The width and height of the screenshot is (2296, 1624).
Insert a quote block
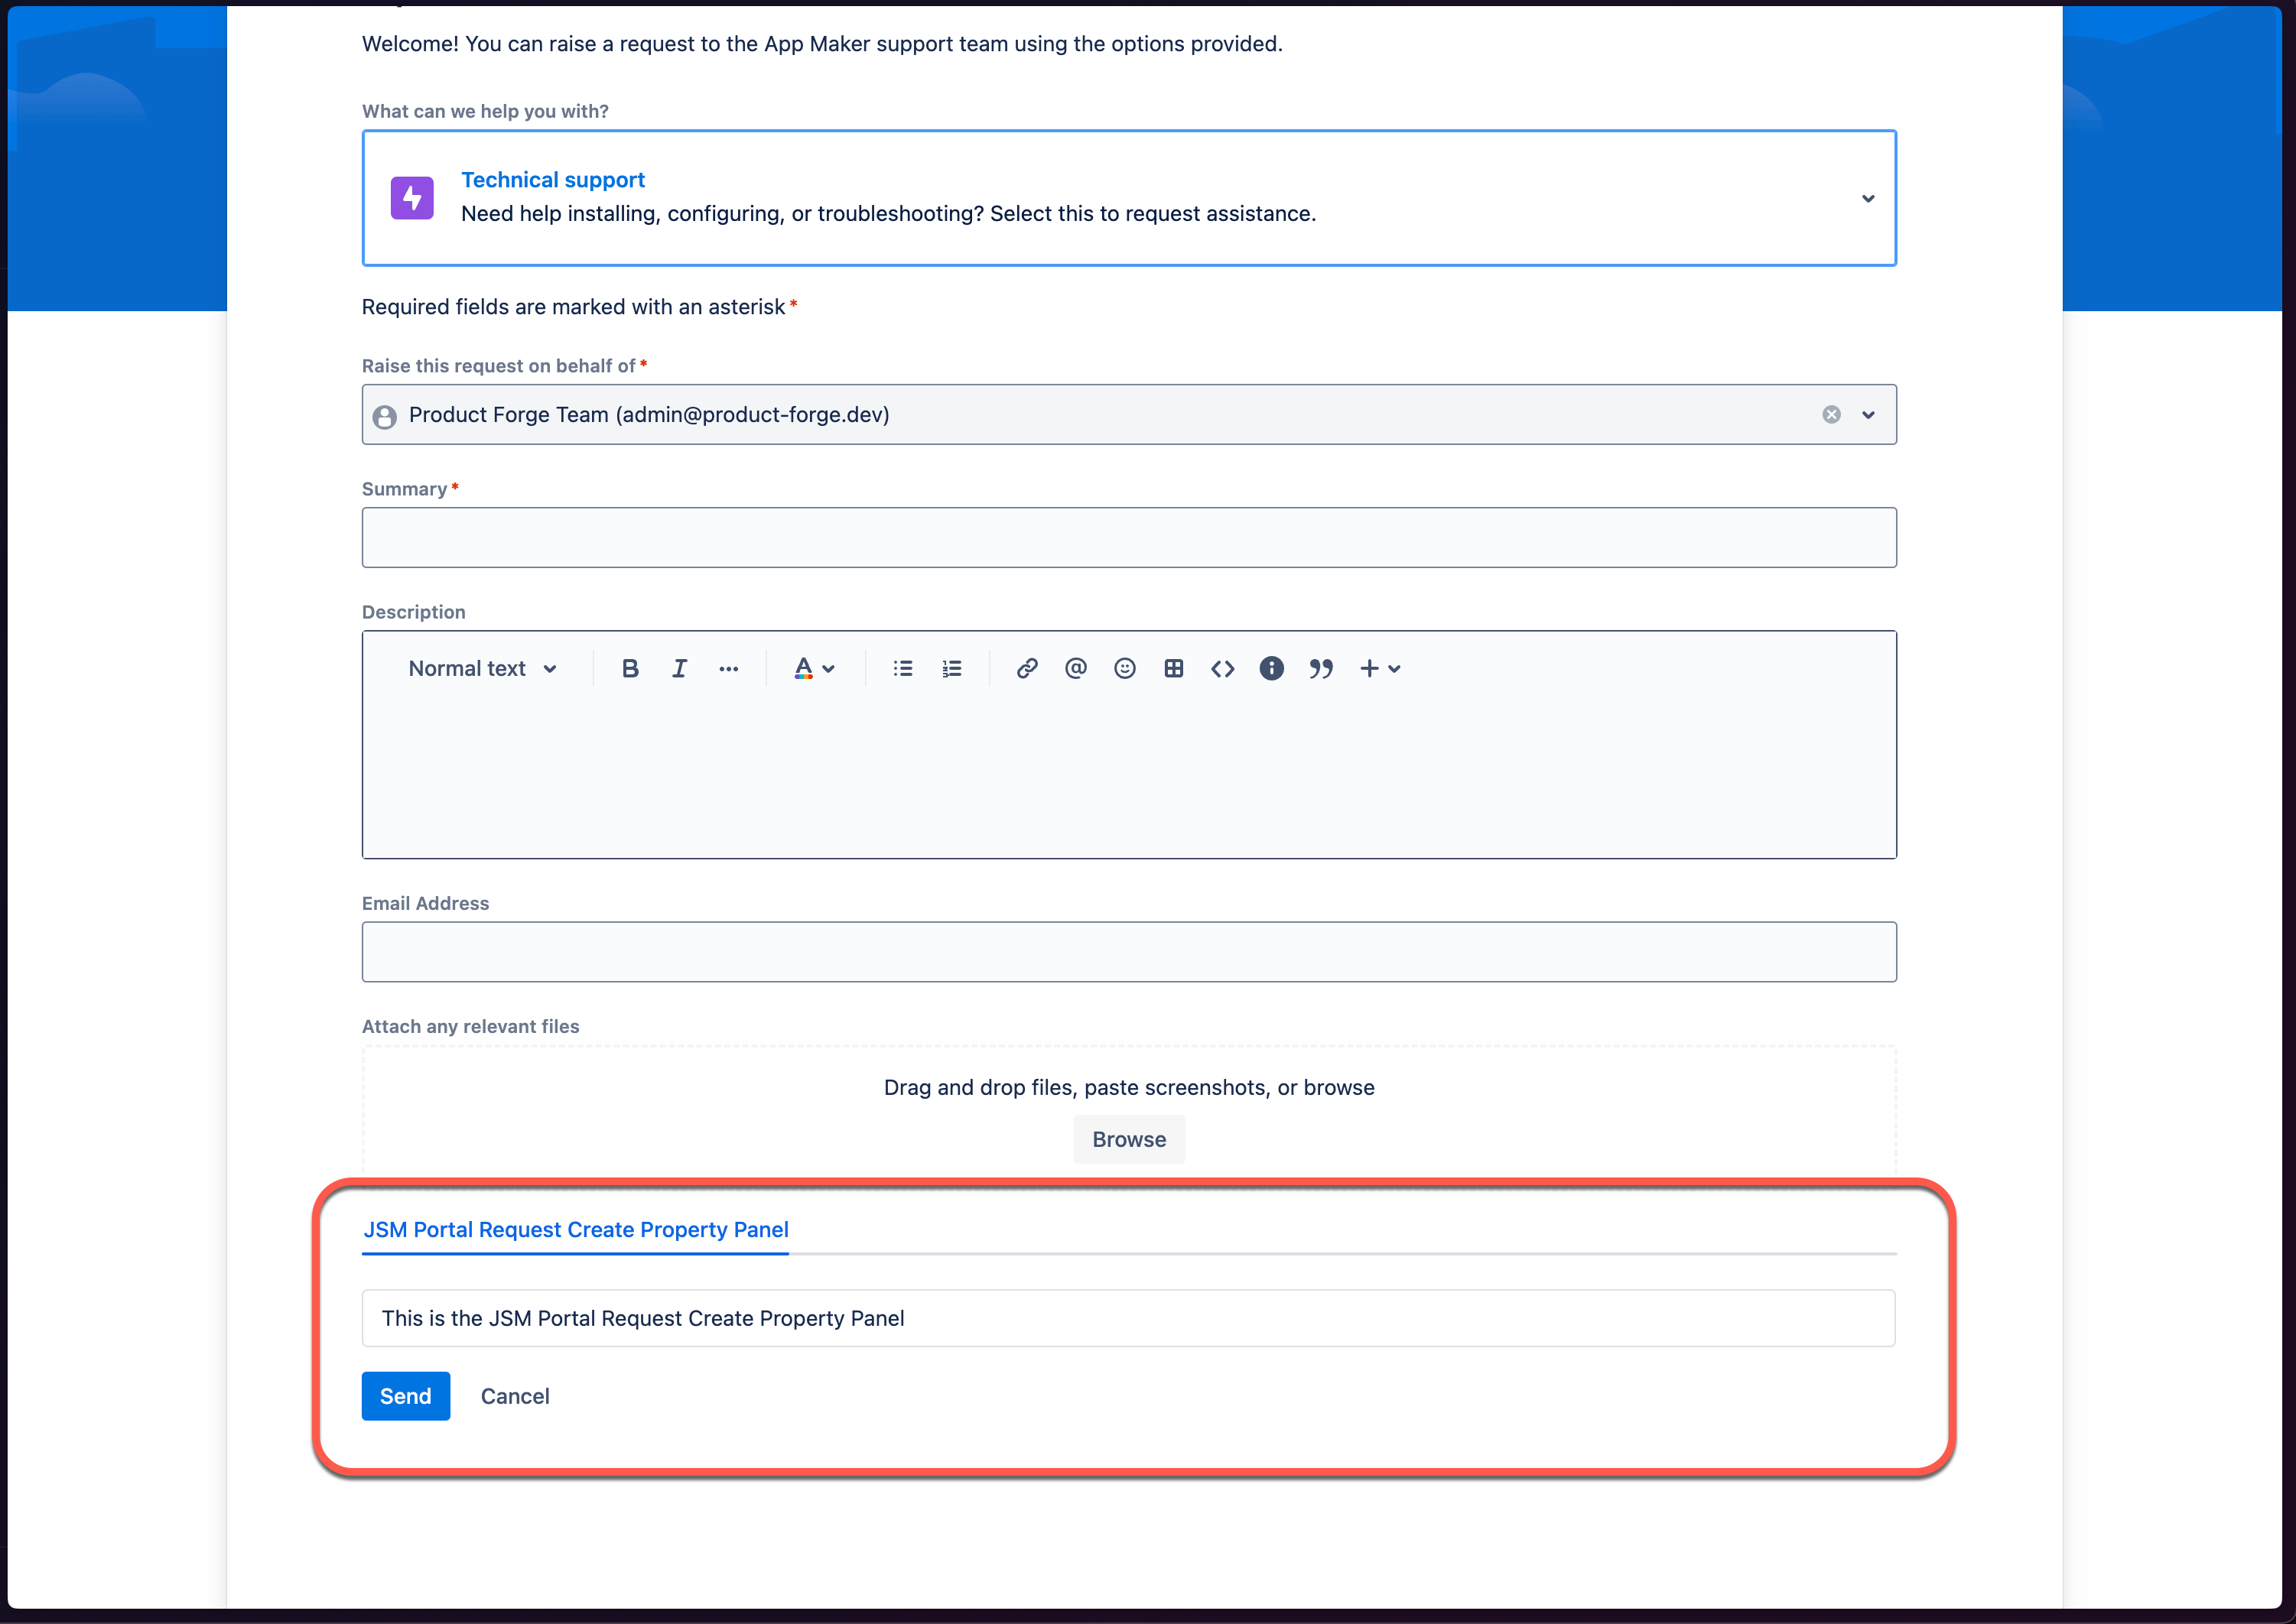tap(1321, 669)
